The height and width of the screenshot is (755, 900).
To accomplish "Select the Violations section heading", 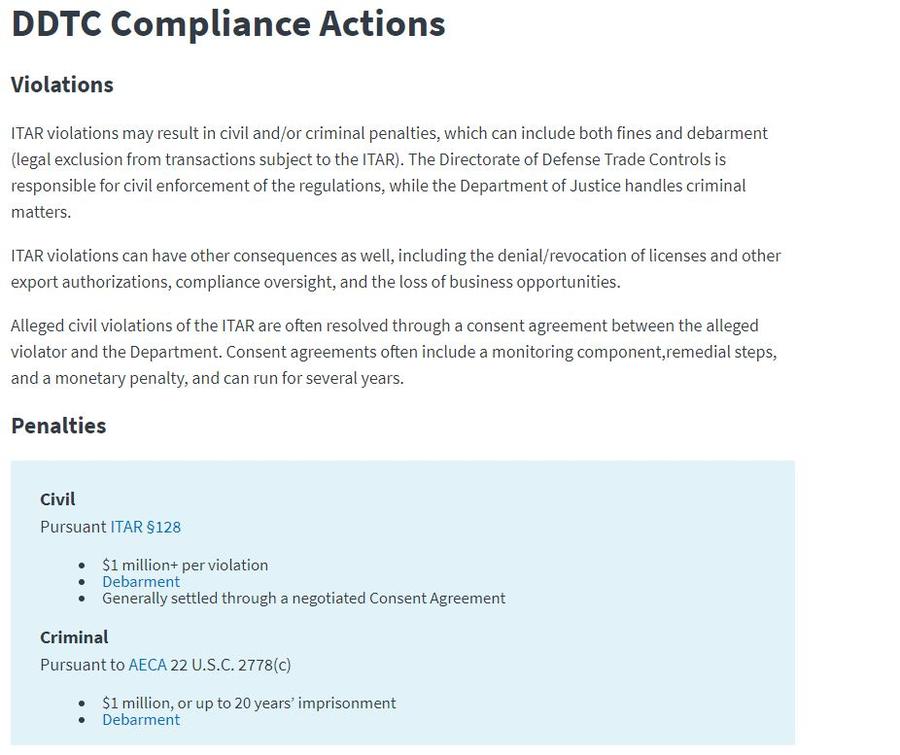I will [x=62, y=85].
